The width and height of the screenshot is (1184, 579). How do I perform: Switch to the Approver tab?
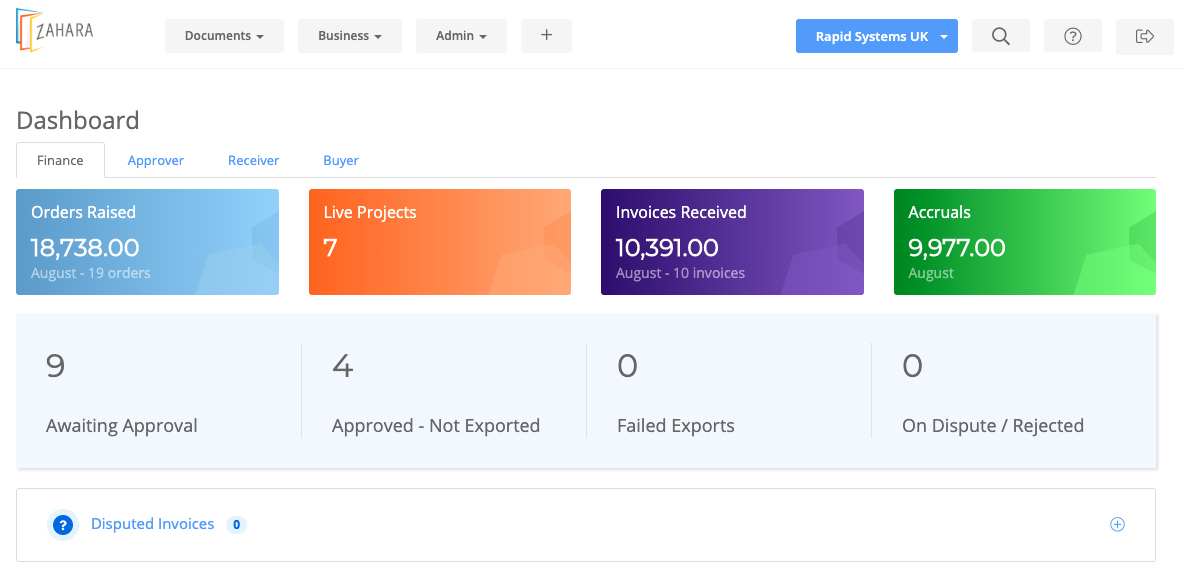pos(156,160)
